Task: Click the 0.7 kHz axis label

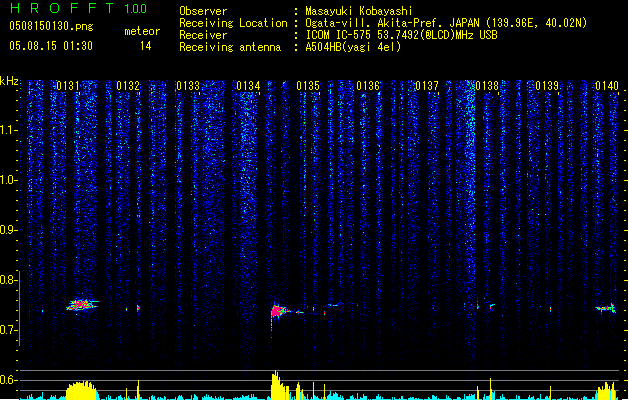Action: [x=9, y=330]
